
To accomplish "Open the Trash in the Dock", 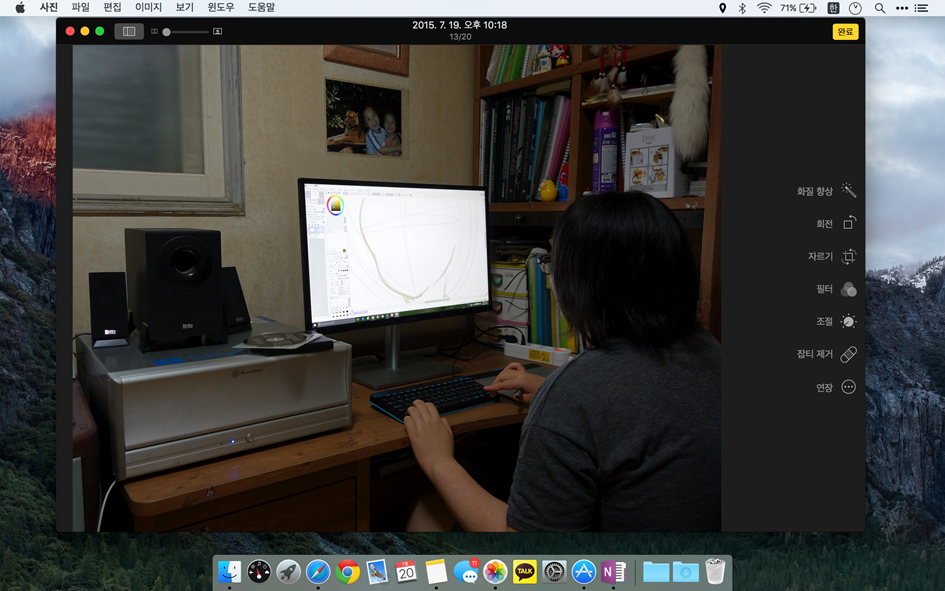I will click(x=715, y=571).
